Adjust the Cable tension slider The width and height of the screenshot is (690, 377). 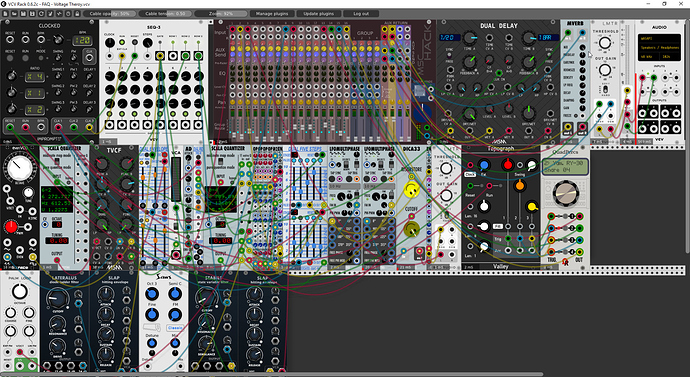point(165,14)
